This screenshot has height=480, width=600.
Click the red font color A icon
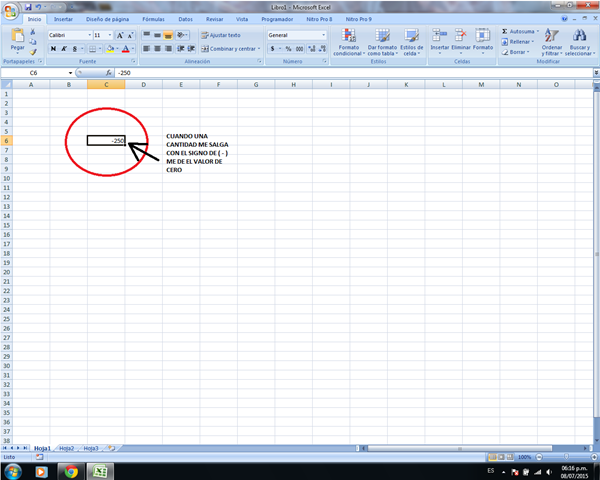point(126,49)
